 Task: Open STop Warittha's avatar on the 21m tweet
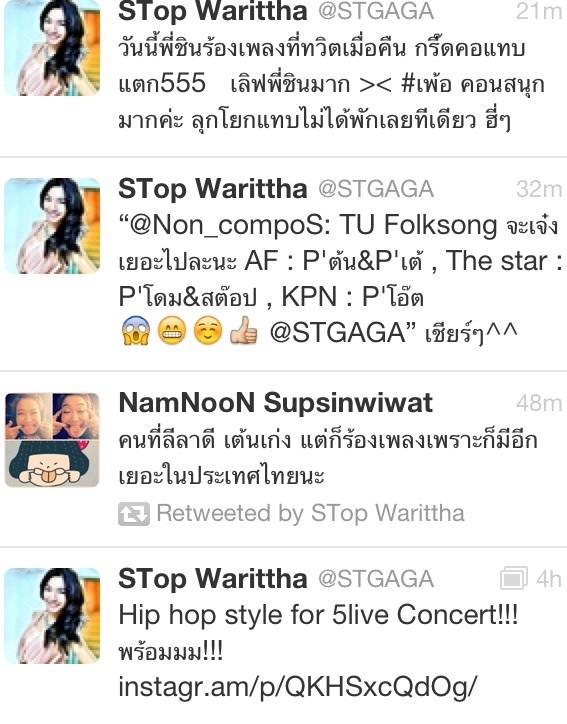(x=52, y=48)
